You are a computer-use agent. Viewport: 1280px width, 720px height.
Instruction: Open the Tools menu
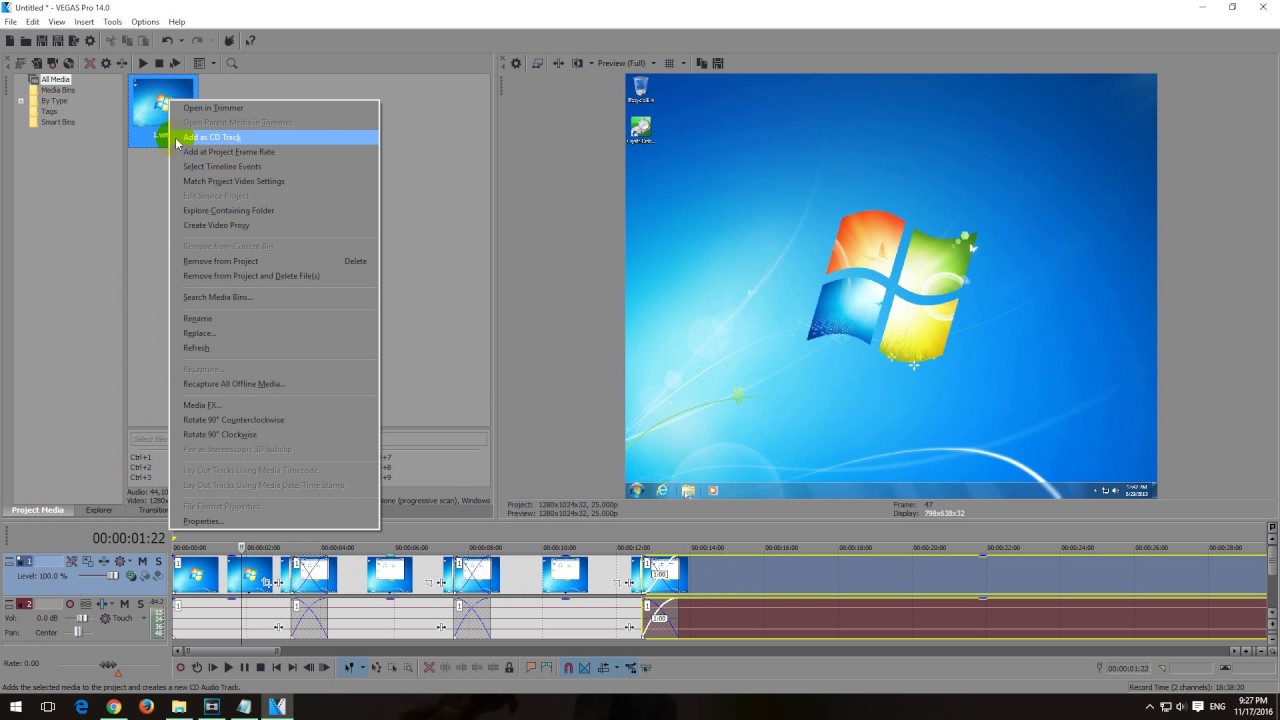pos(112,22)
